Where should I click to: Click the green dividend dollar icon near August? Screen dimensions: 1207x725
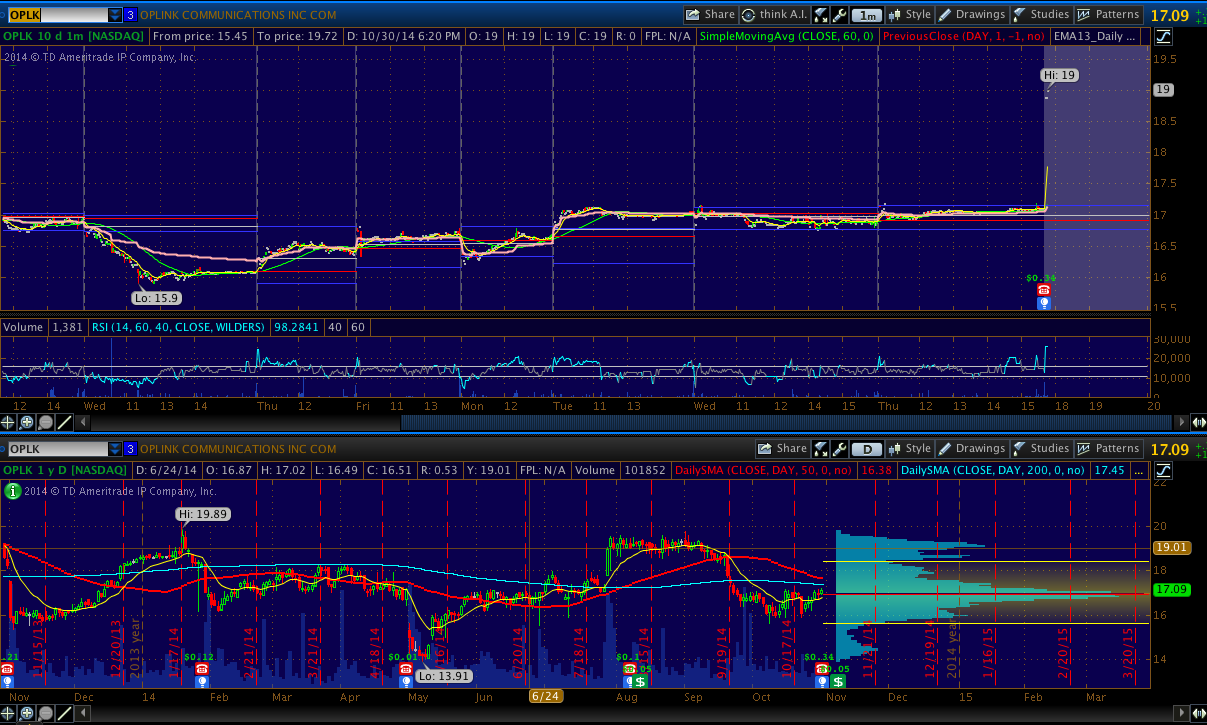pyautogui.click(x=640, y=681)
